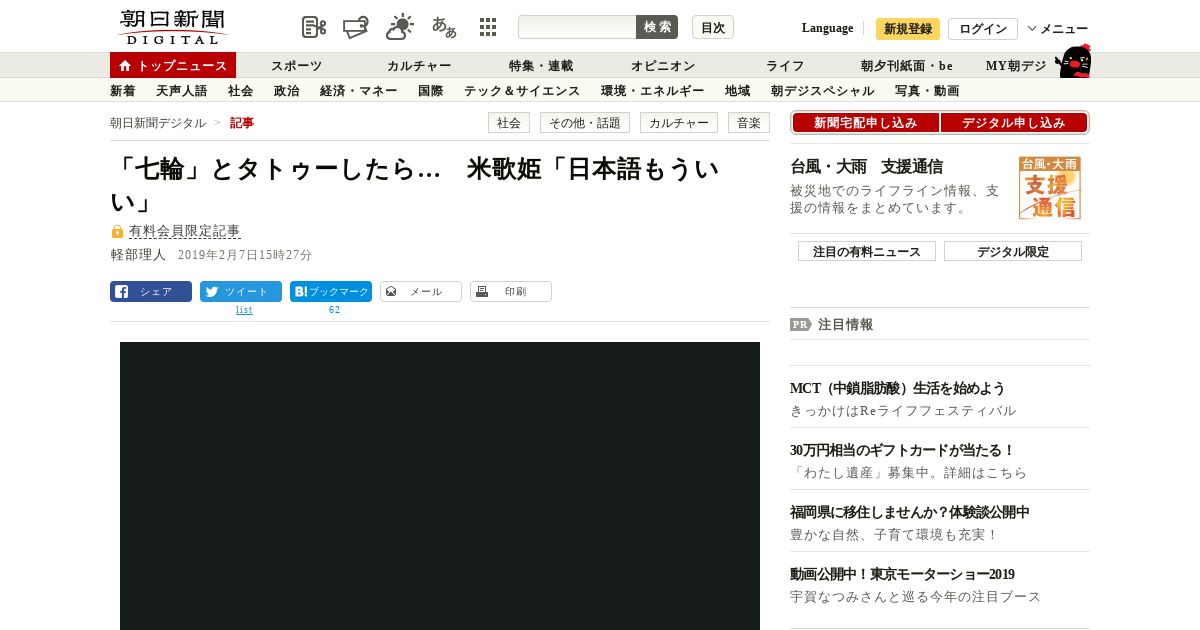Print the article with 印刷 button

(x=511, y=292)
